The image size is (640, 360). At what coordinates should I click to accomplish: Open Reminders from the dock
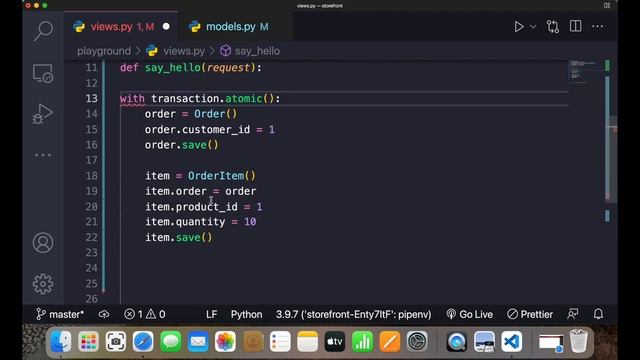(280, 341)
